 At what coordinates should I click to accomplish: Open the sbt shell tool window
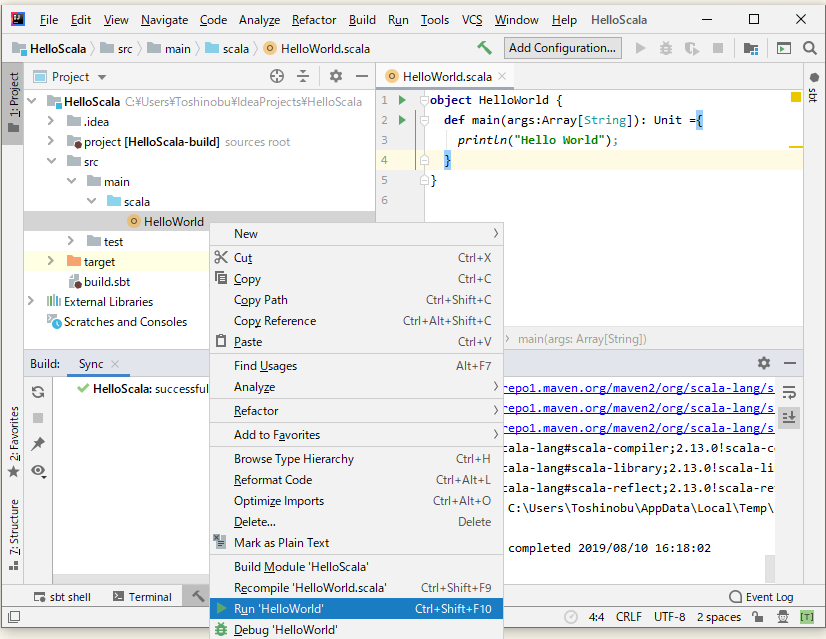coord(62,597)
